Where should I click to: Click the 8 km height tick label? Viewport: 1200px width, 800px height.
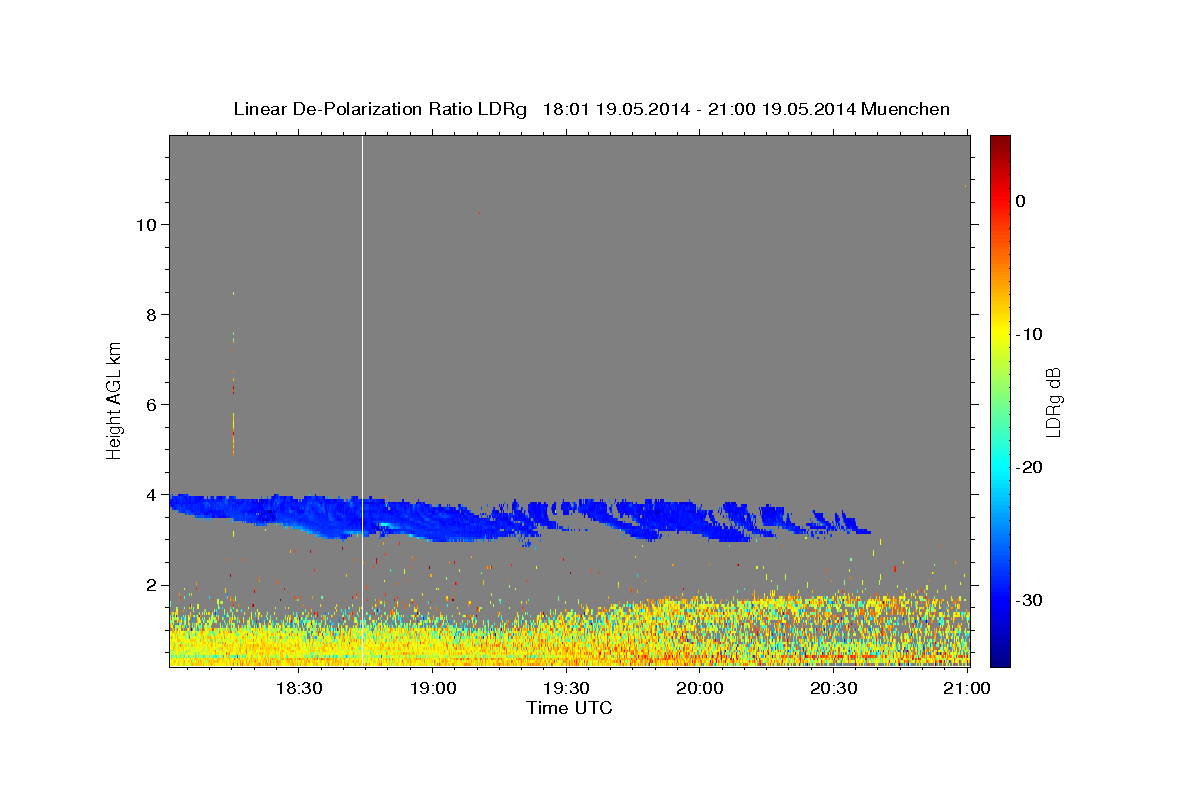click(151, 314)
